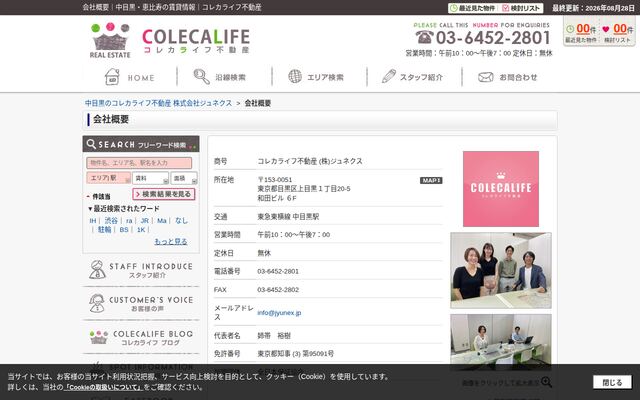Open STAFF INTRODUCE sidebar banner
Viewport: 640px width, 400px height.
(141, 270)
